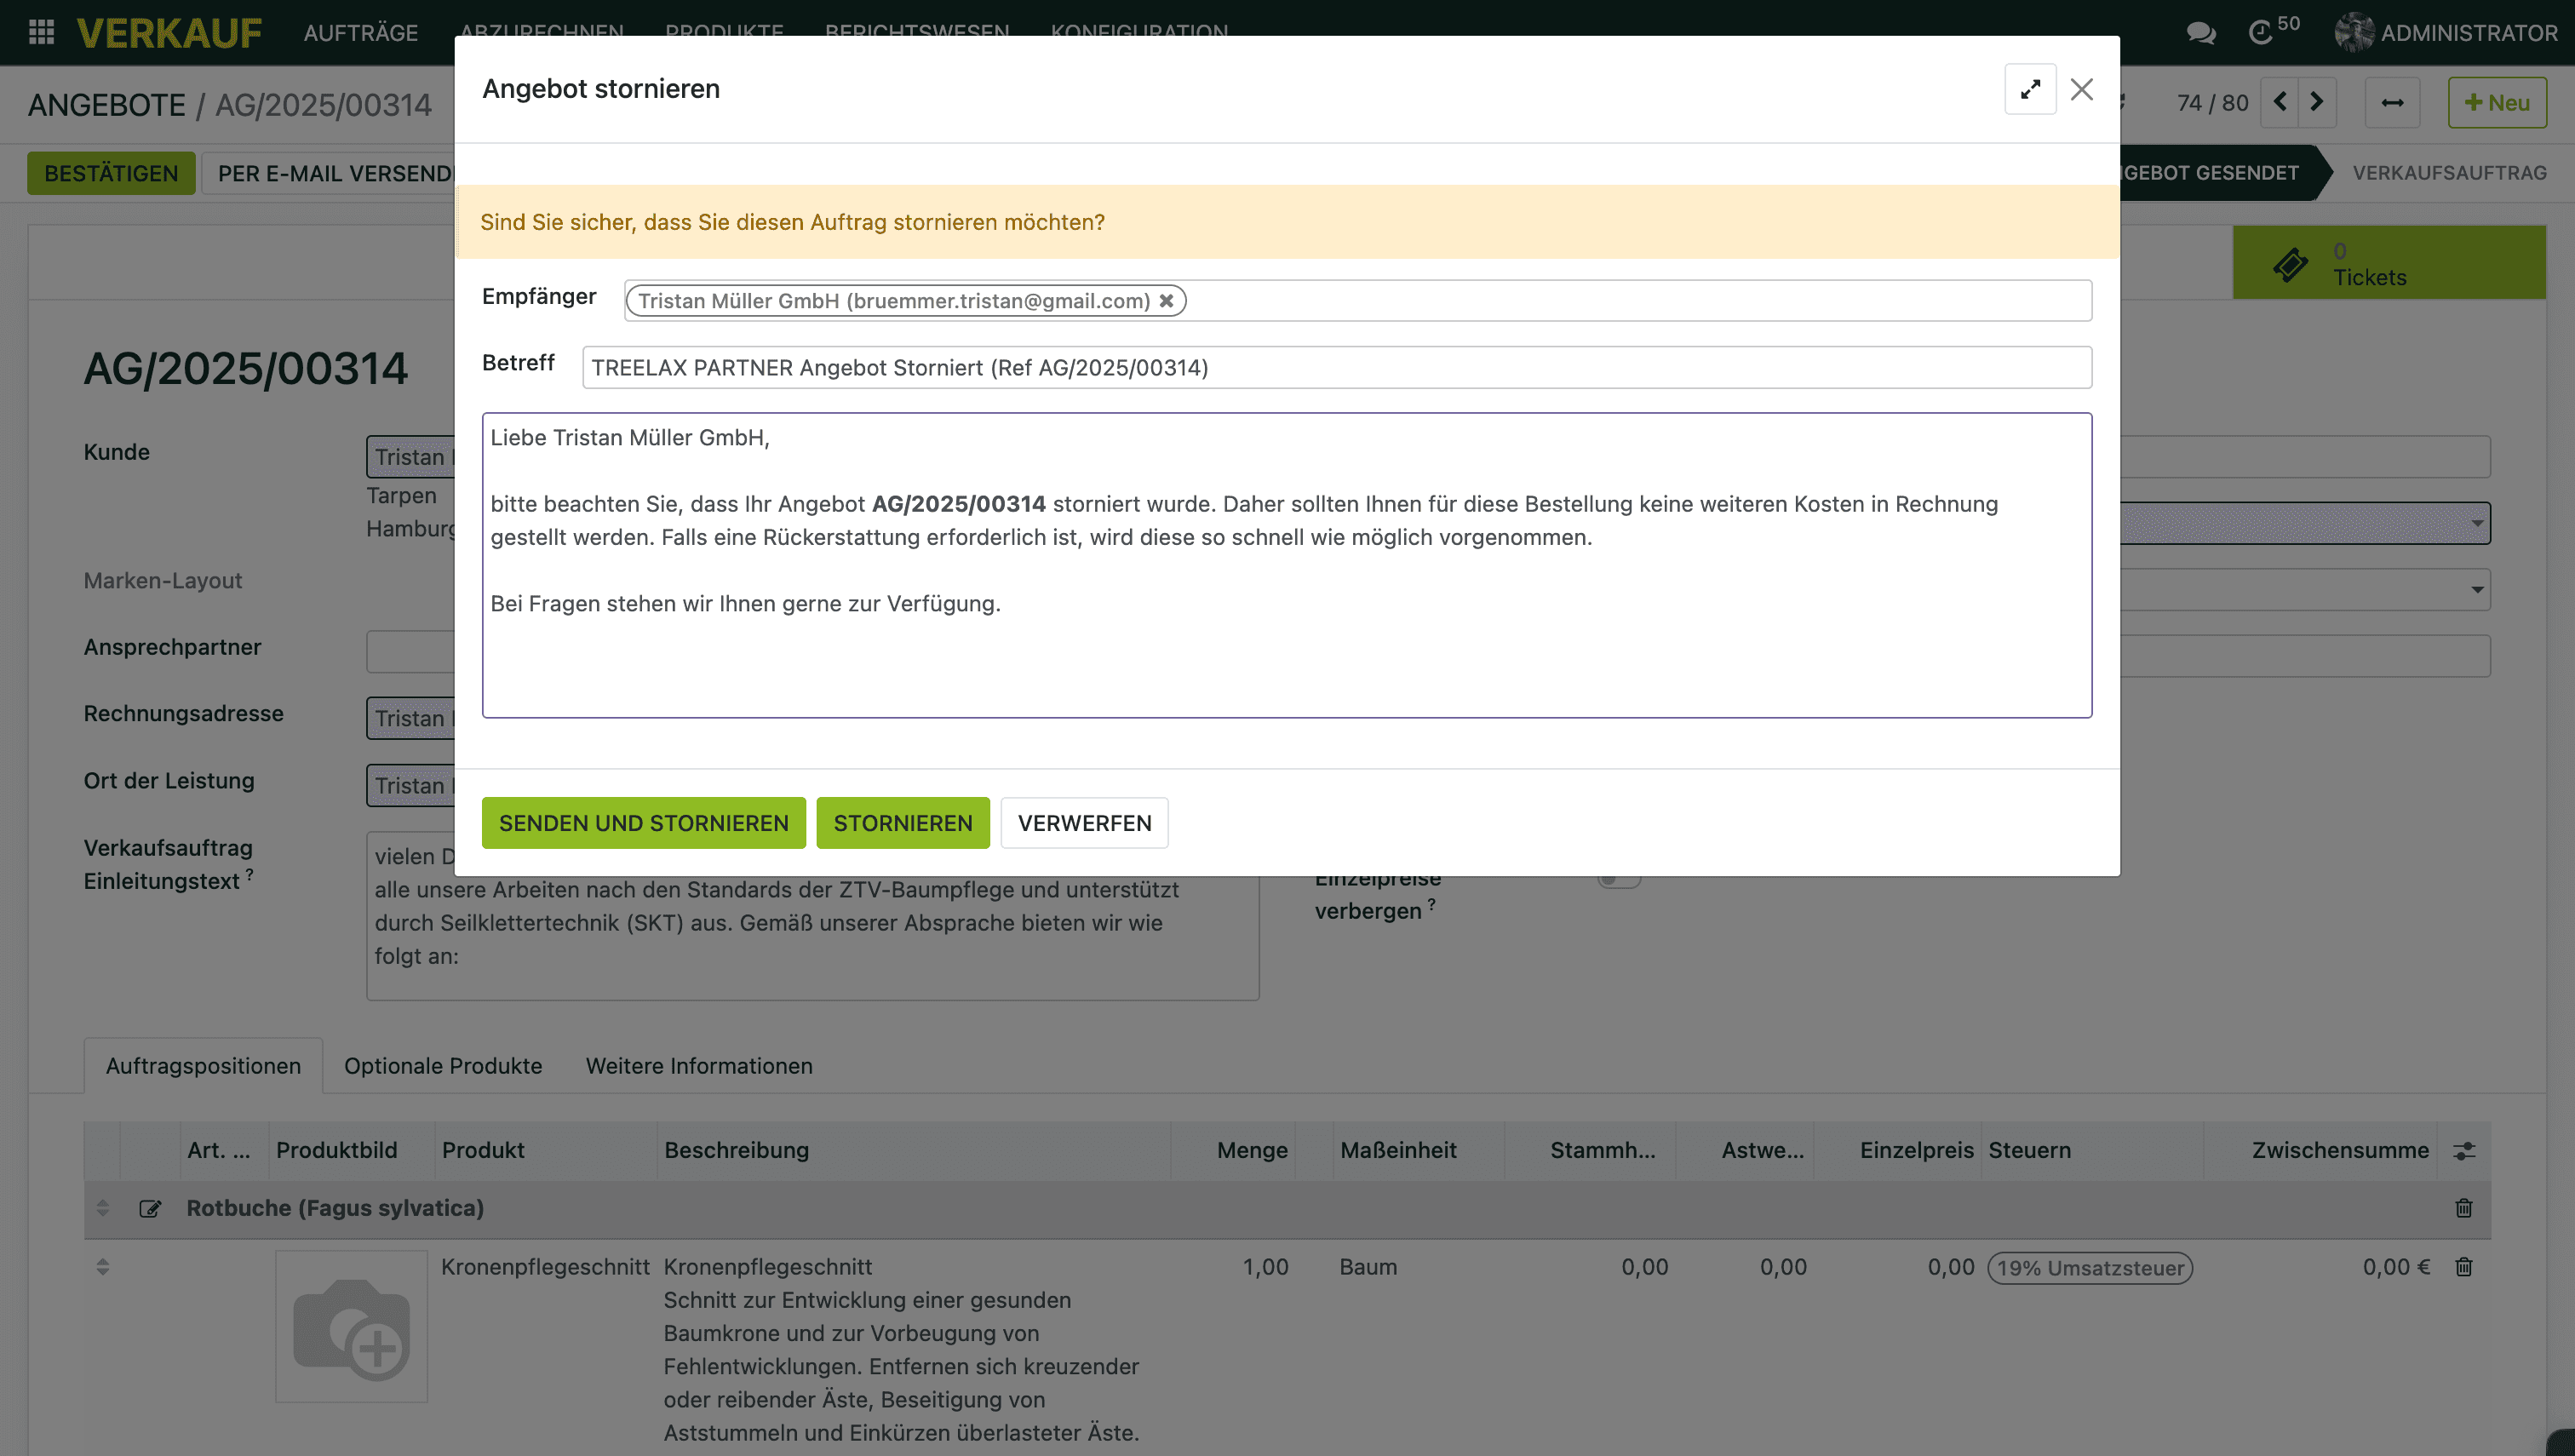2575x1456 pixels.
Task: Go to the previous record arrow
Action: click(2280, 102)
